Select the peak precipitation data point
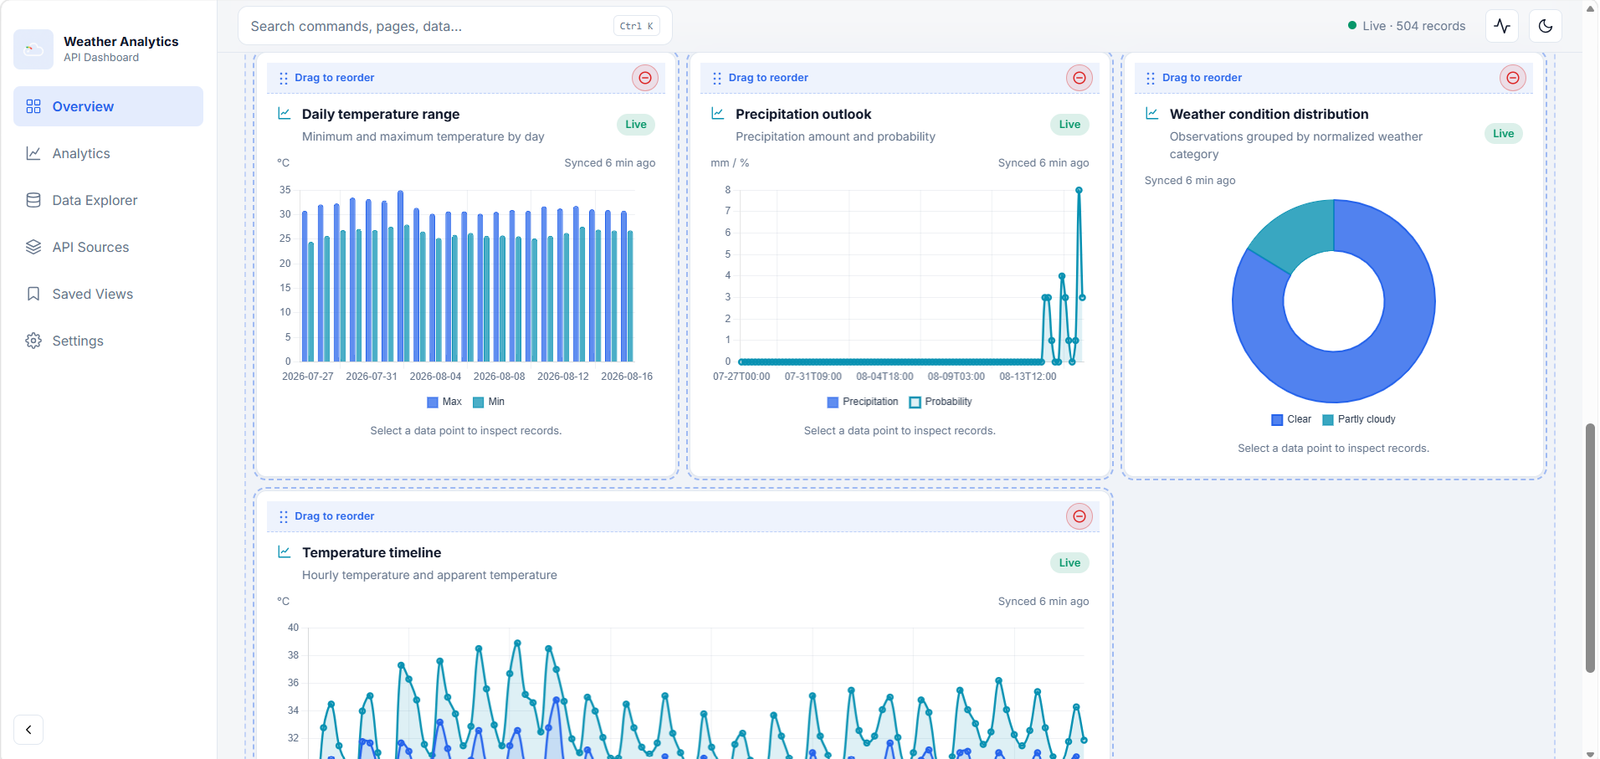1600x759 pixels. (1079, 190)
